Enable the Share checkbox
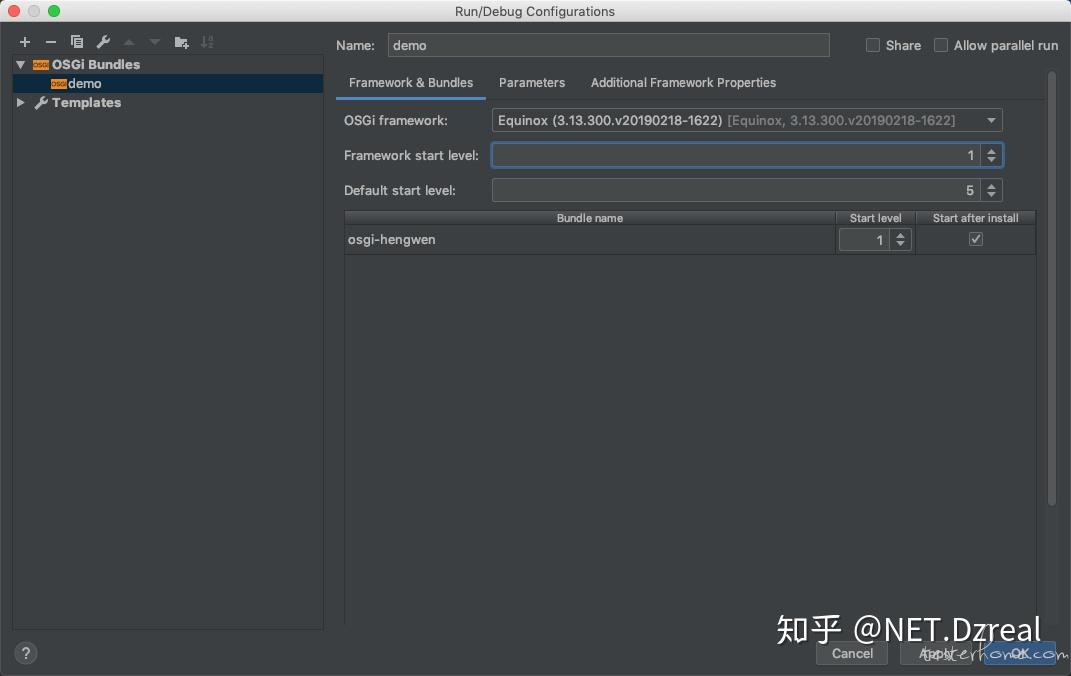 coord(872,44)
